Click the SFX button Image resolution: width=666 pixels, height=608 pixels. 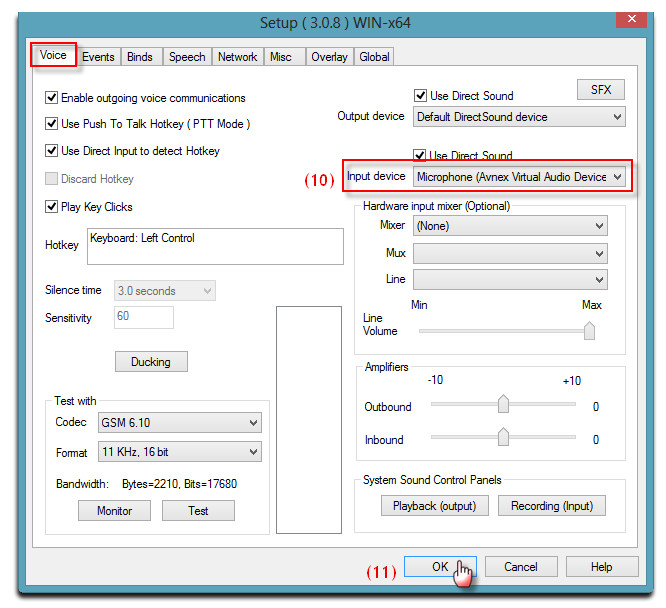(601, 90)
